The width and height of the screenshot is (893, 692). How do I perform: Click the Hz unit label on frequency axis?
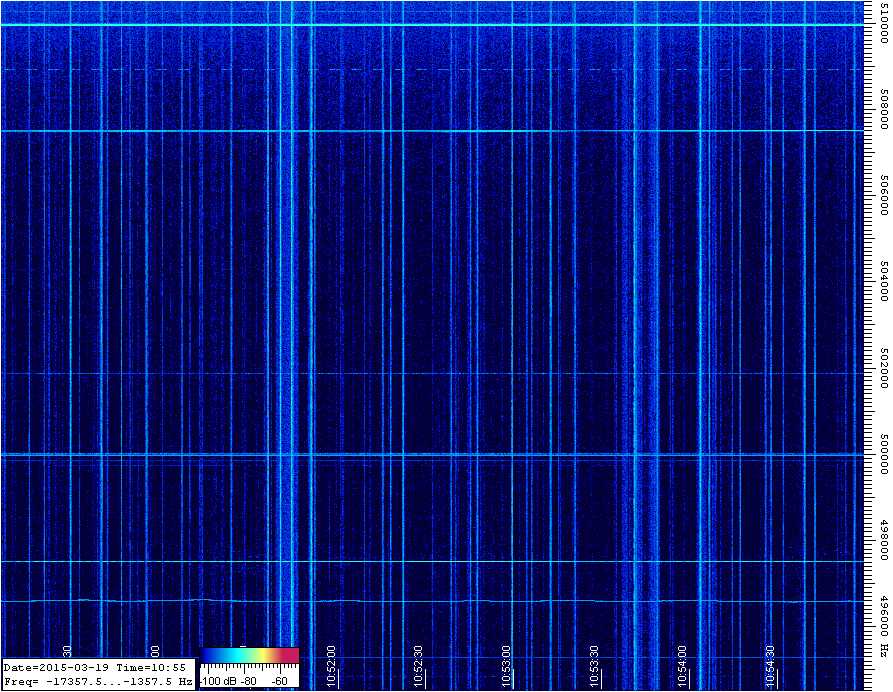[x=884, y=649]
